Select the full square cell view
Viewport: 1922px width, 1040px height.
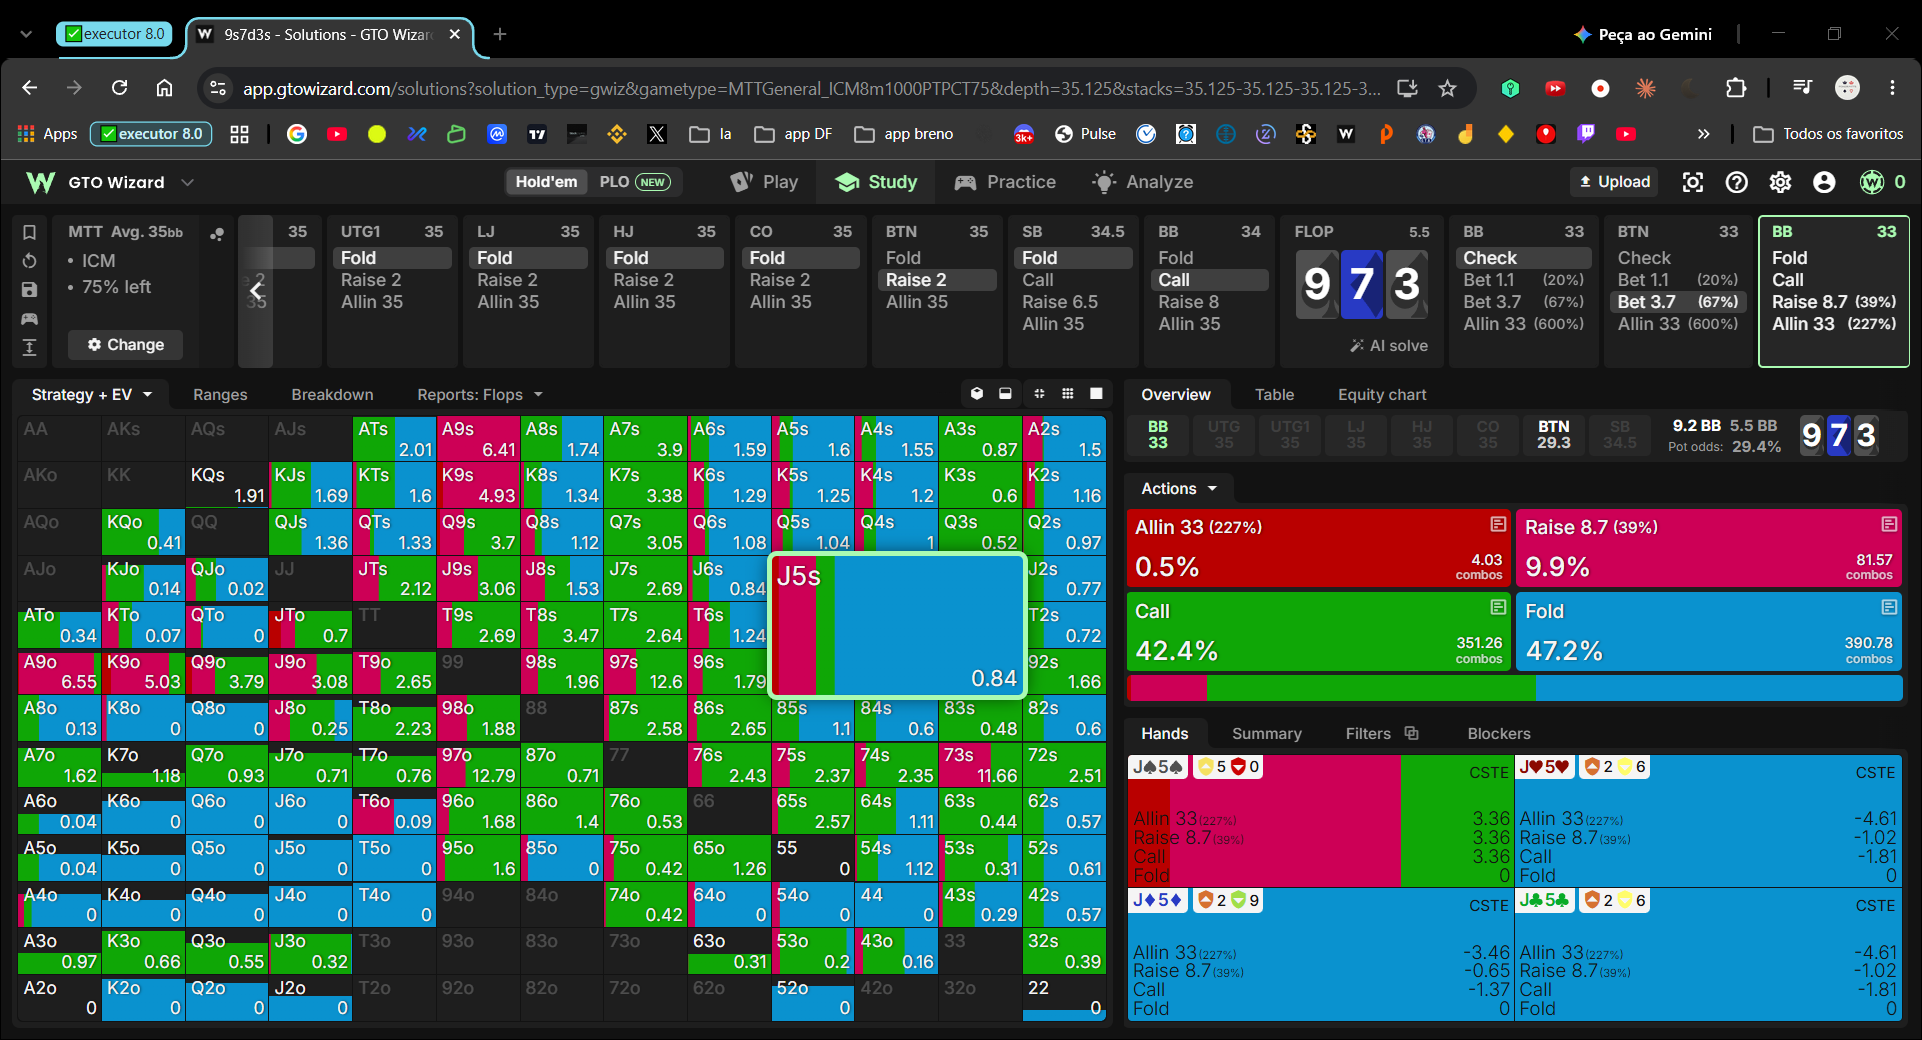coord(1096,394)
